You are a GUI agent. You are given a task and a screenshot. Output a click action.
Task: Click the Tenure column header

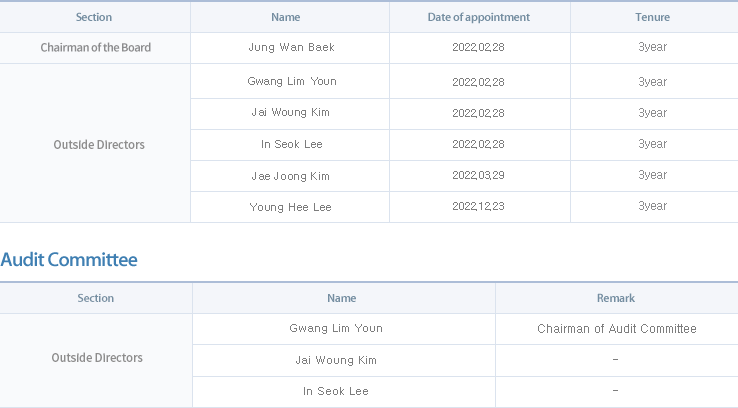[x=652, y=17]
